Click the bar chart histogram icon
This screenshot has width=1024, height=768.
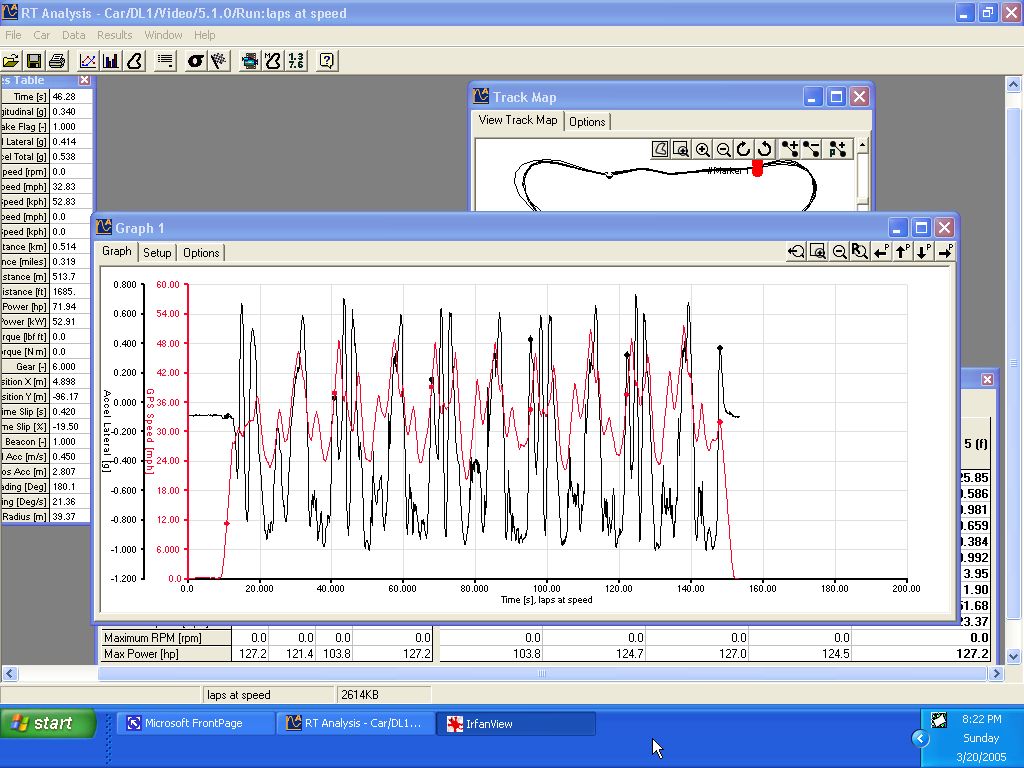[x=111, y=61]
